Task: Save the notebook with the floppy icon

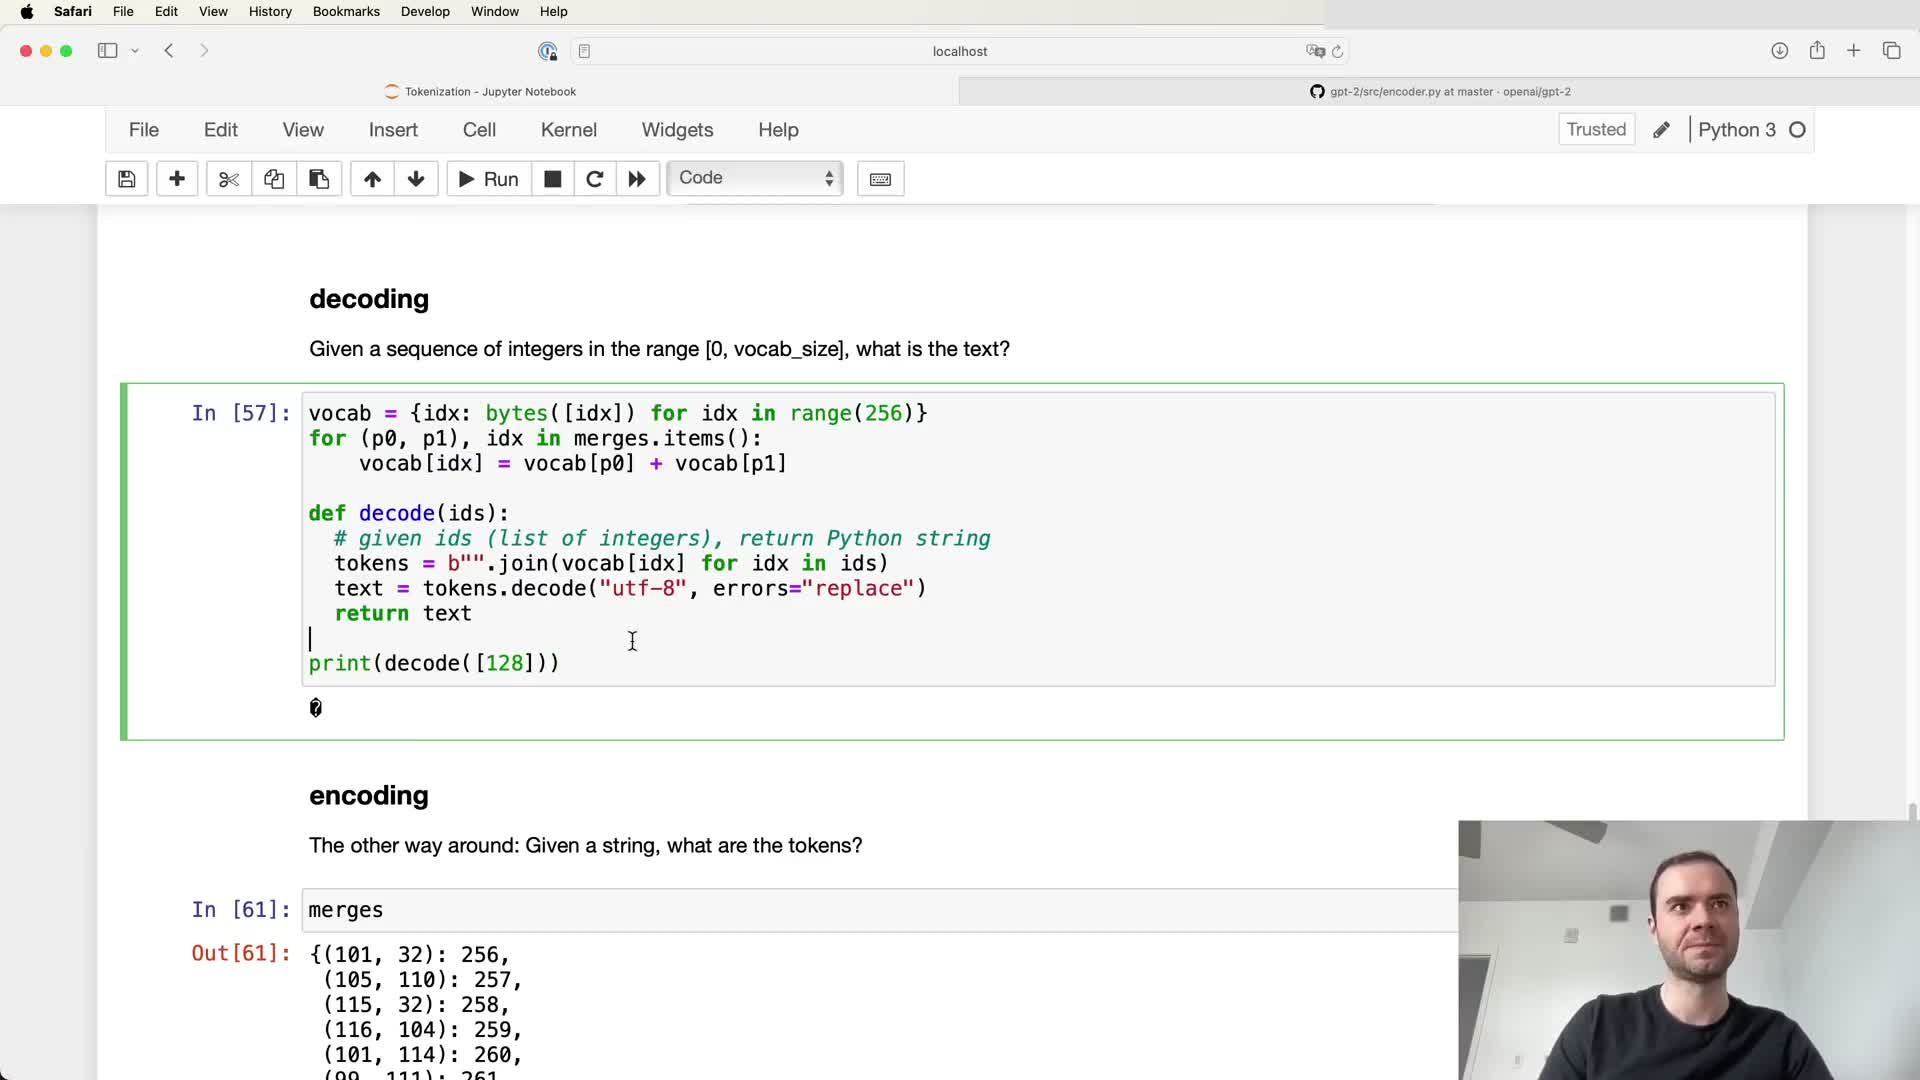Action: coord(126,179)
